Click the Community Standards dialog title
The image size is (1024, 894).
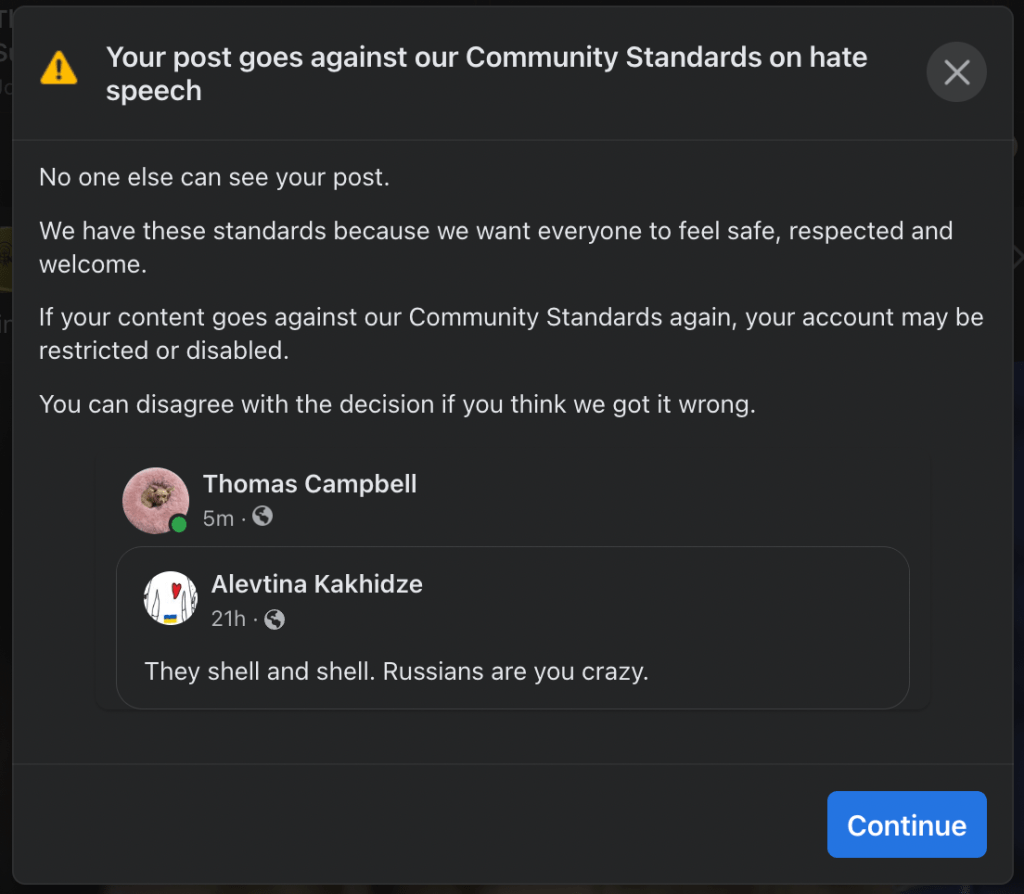(x=487, y=73)
